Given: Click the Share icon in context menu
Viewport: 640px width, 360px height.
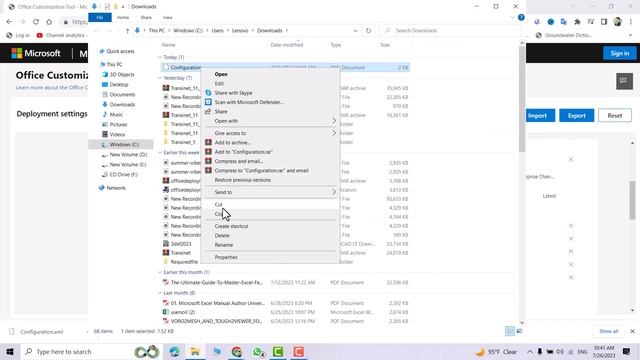Looking at the screenshot, I should click(x=208, y=111).
